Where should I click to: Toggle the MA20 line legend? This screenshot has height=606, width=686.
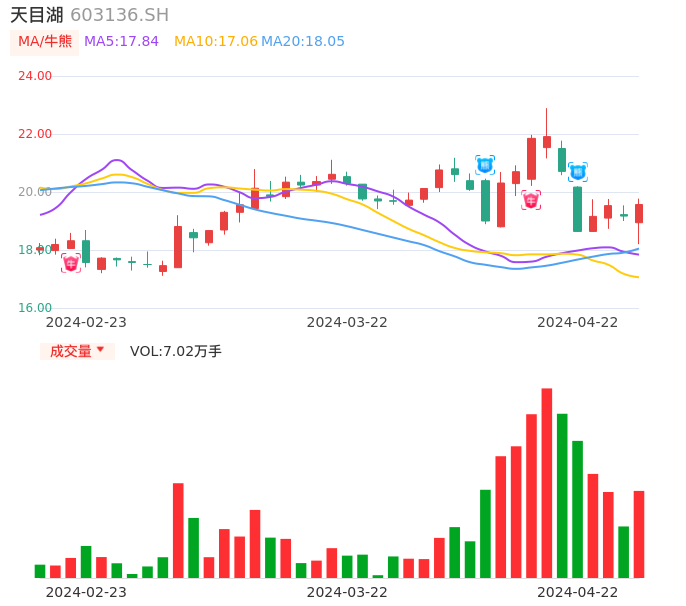click(x=303, y=42)
